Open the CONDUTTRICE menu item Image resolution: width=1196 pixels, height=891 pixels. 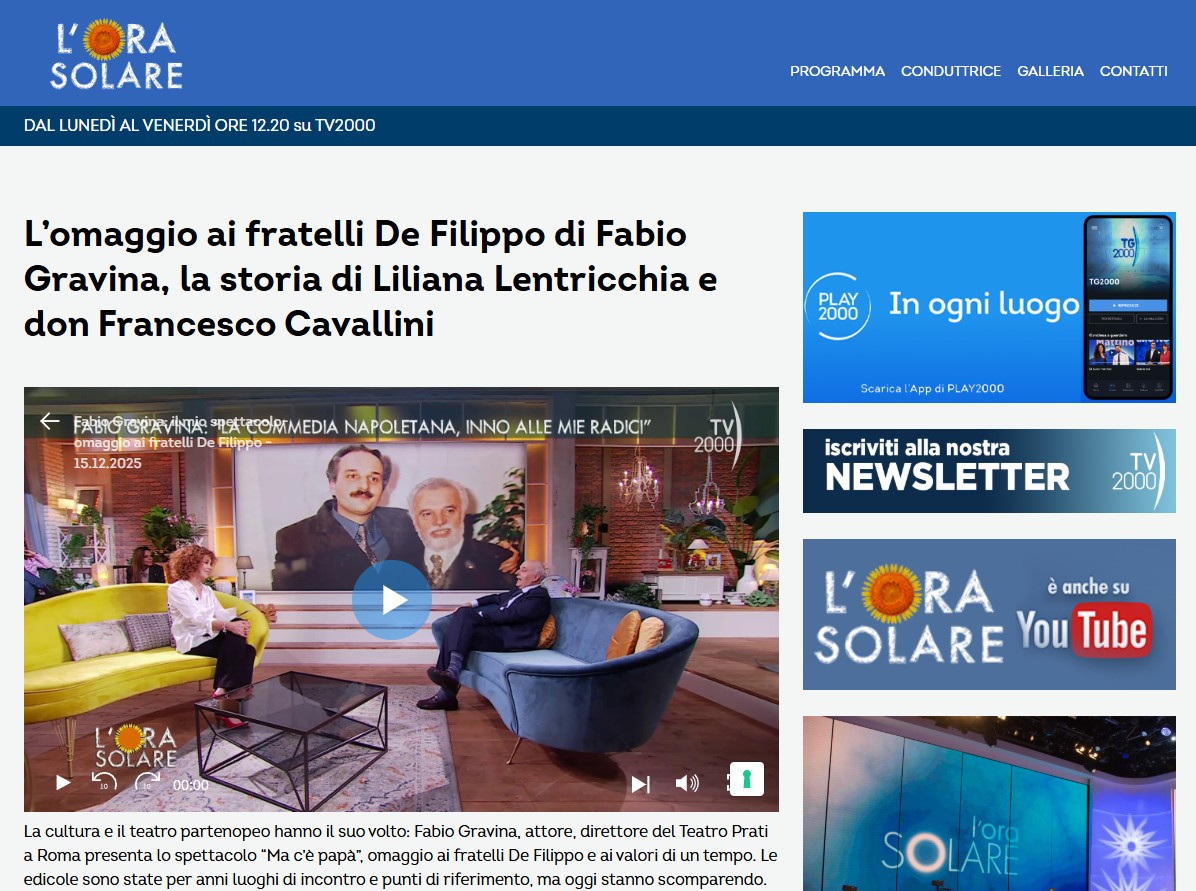pyautogui.click(x=950, y=71)
